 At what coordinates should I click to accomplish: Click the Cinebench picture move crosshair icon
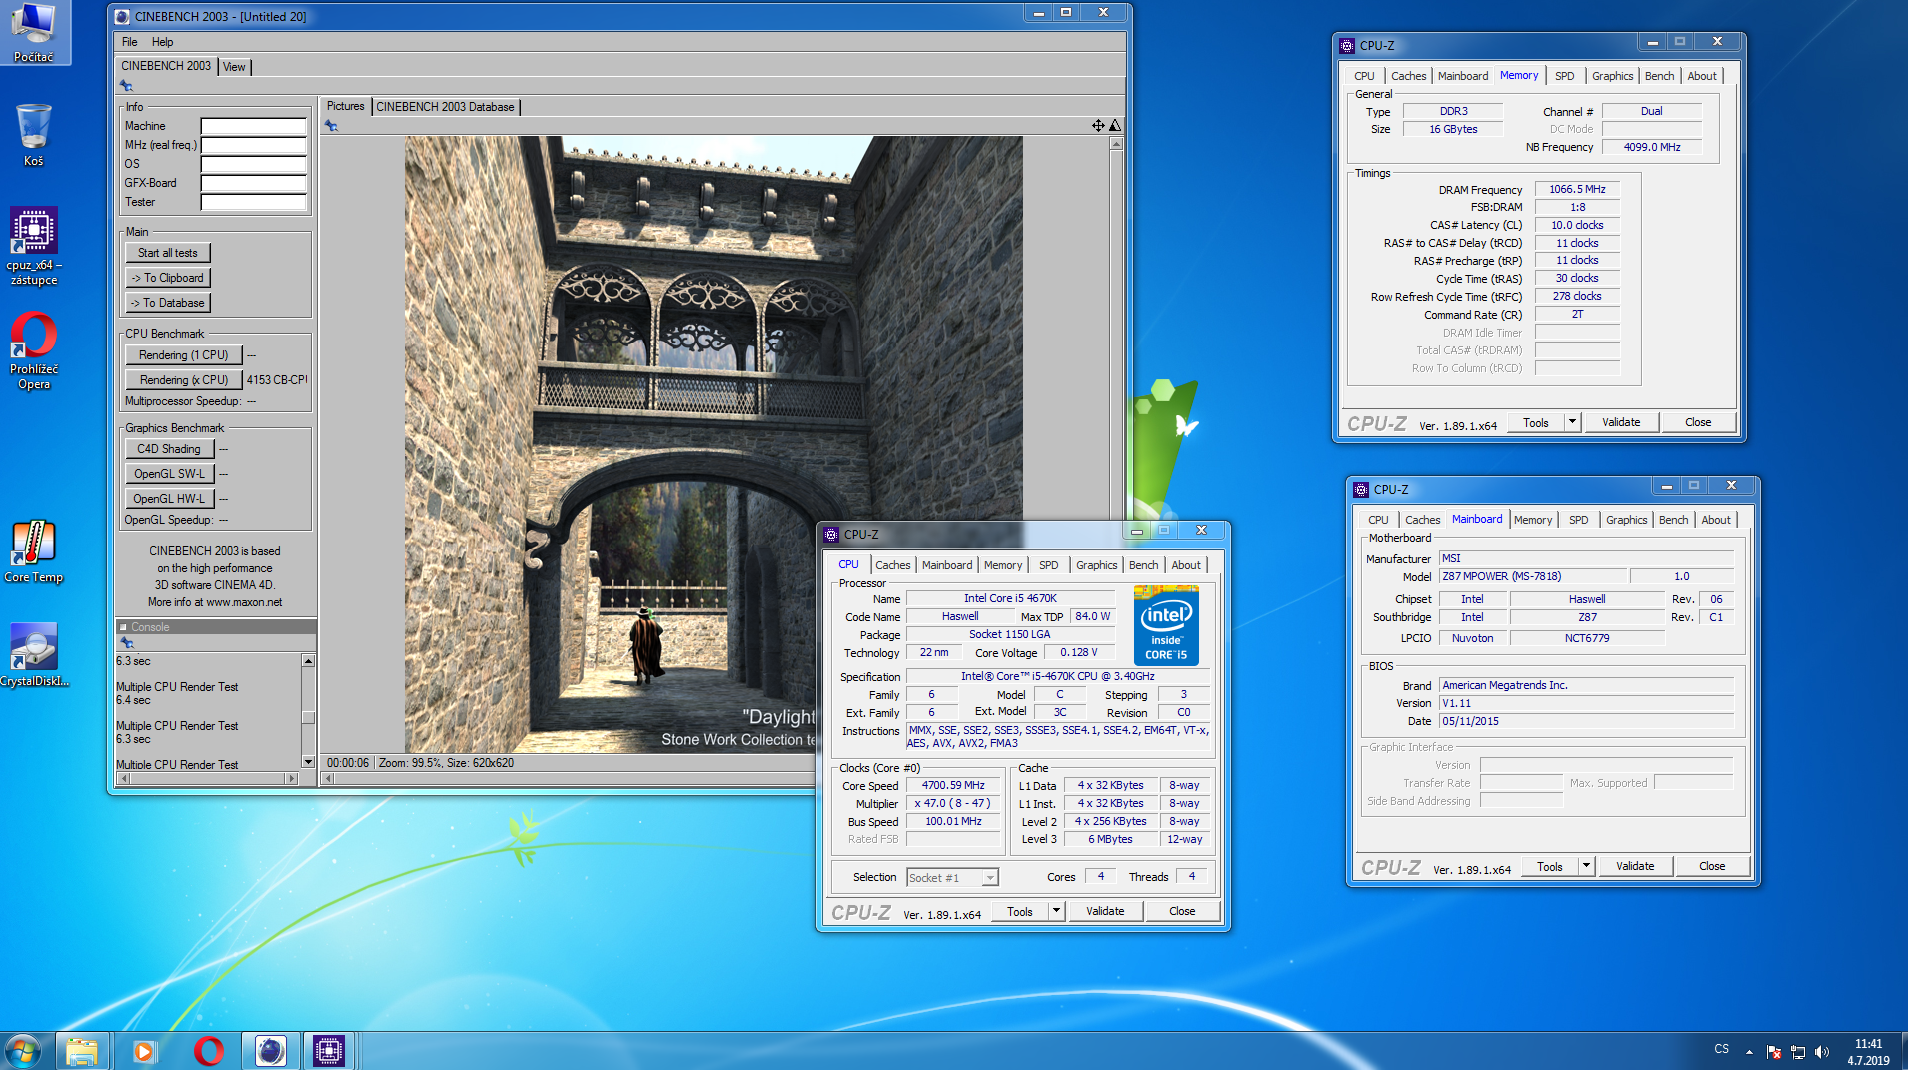[x=1098, y=125]
